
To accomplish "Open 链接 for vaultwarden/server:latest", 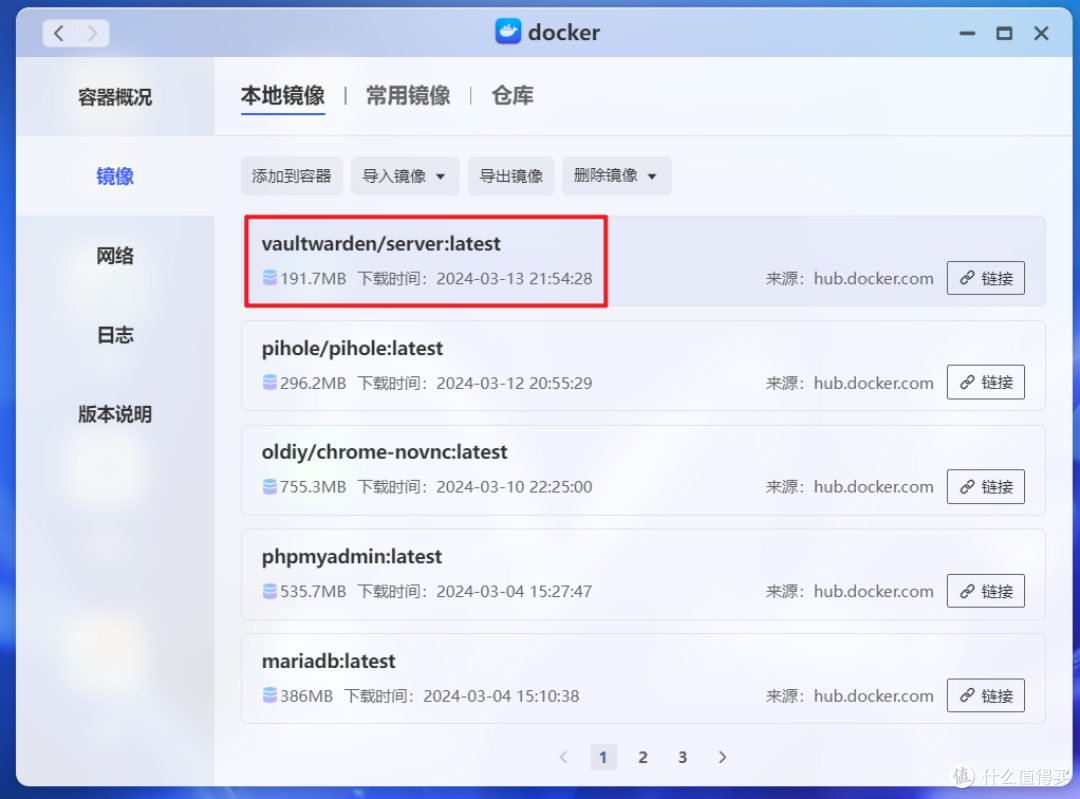I will pyautogui.click(x=986, y=278).
